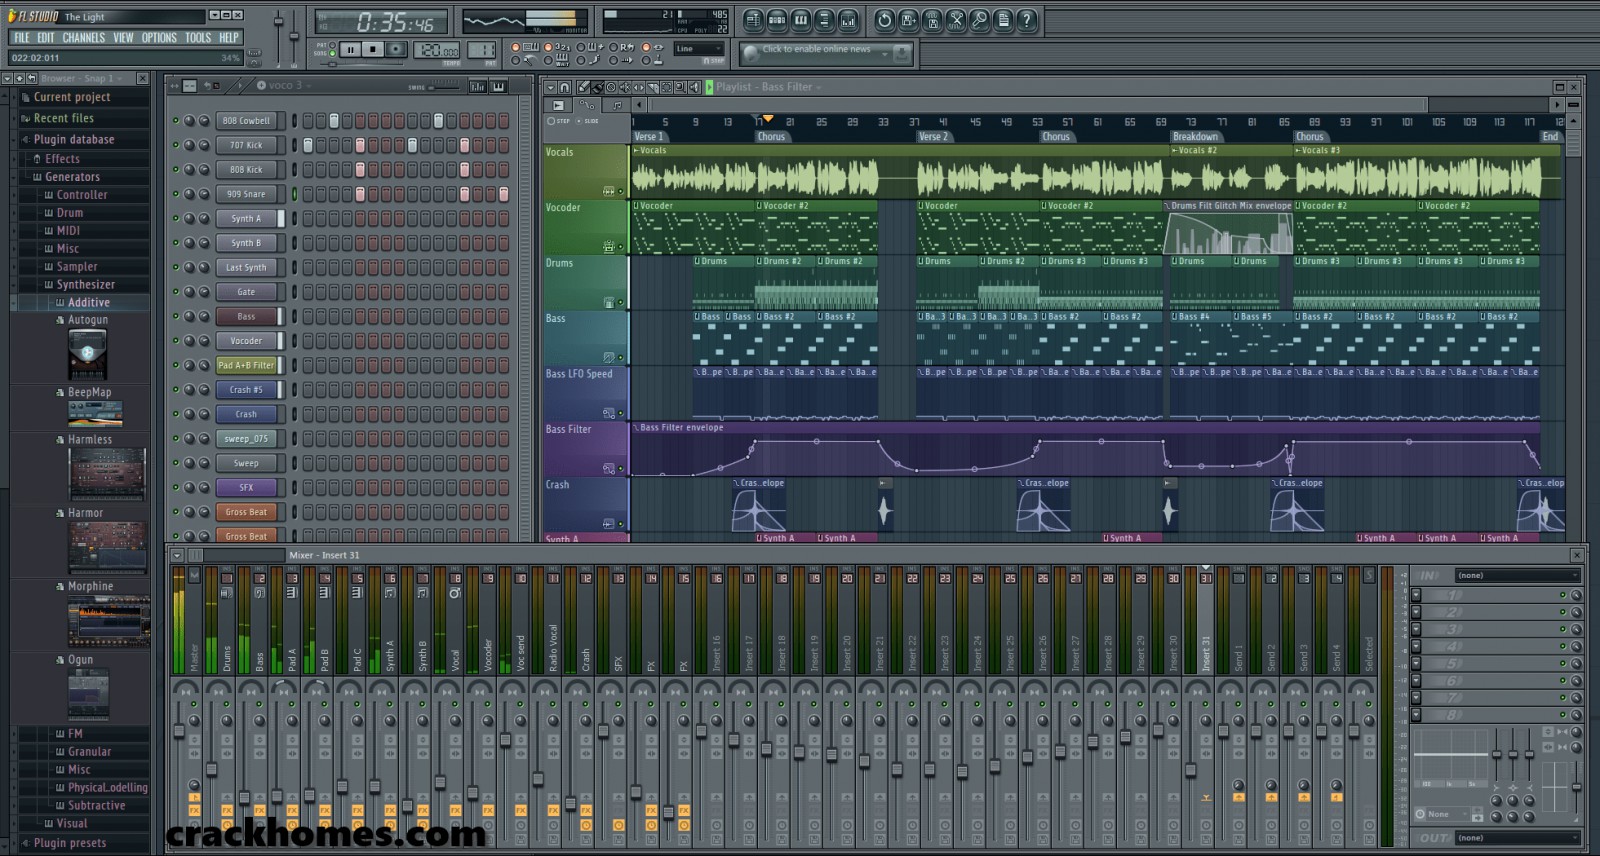Open the Mixer options menu arrow
1600x856 pixels.
[x=177, y=555]
